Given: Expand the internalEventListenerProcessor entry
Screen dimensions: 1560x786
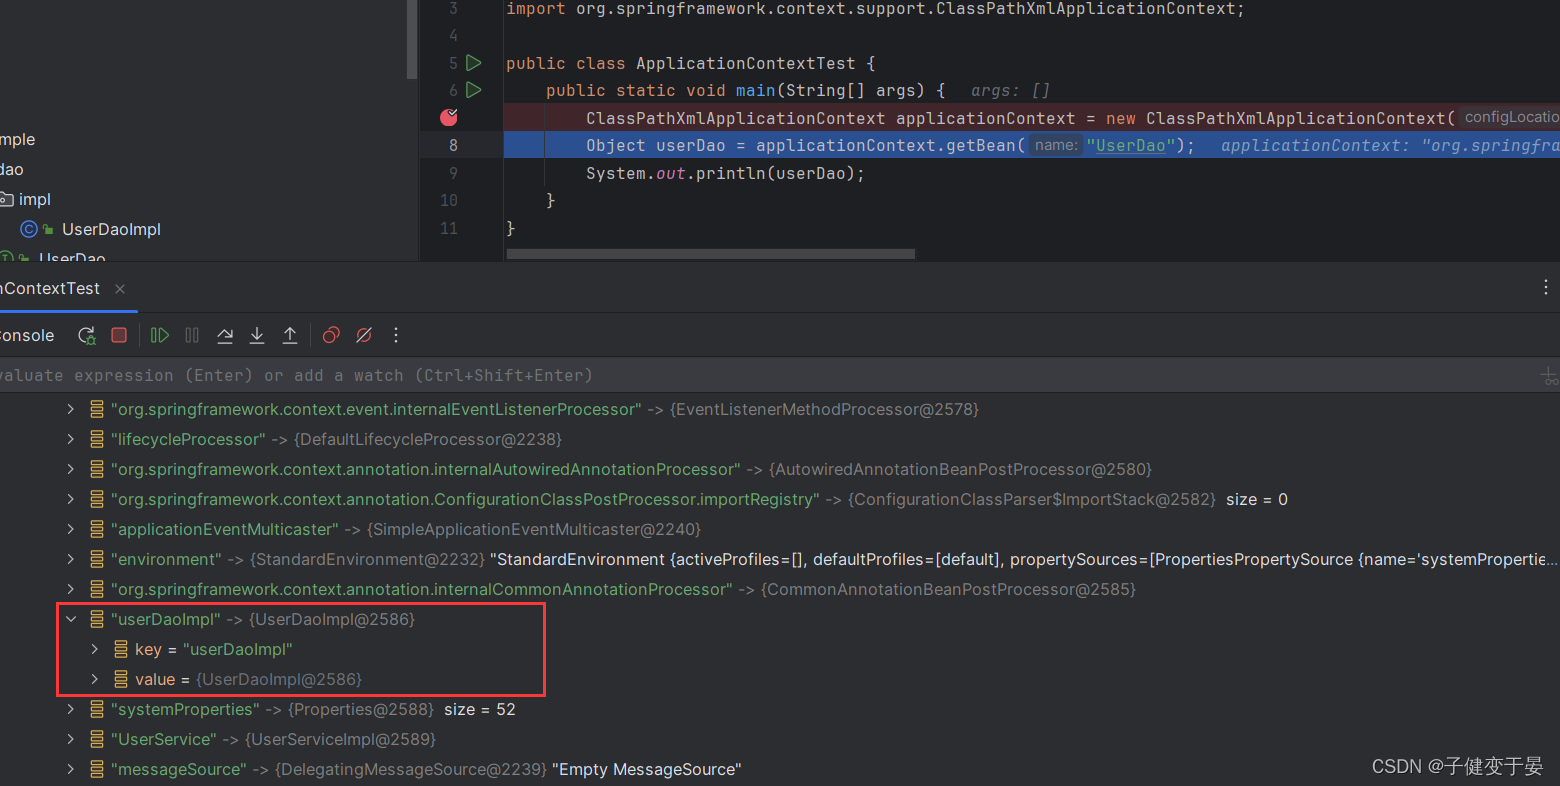Looking at the screenshot, I should point(70,409).
